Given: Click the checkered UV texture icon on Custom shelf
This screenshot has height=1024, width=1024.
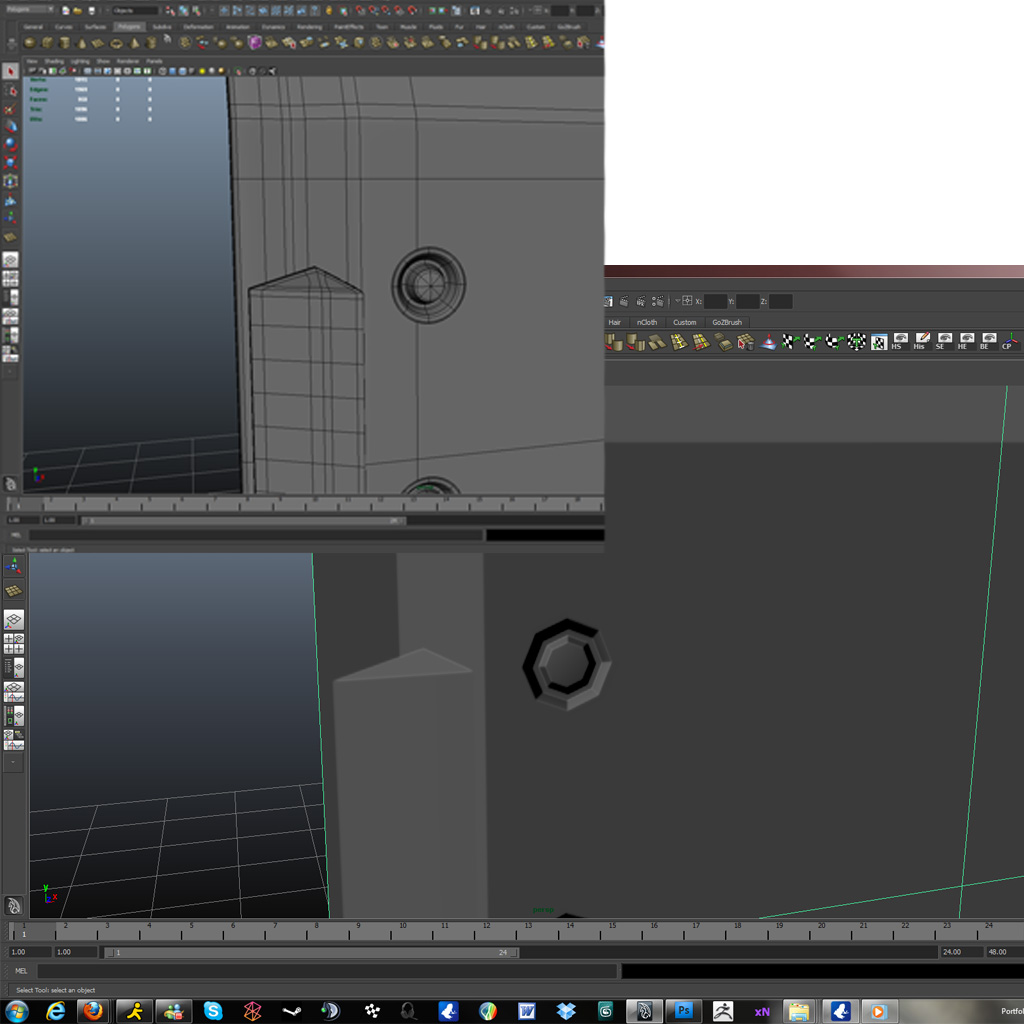Looking at the screenshot, I should pyautogui.click(x=879, y=341).
